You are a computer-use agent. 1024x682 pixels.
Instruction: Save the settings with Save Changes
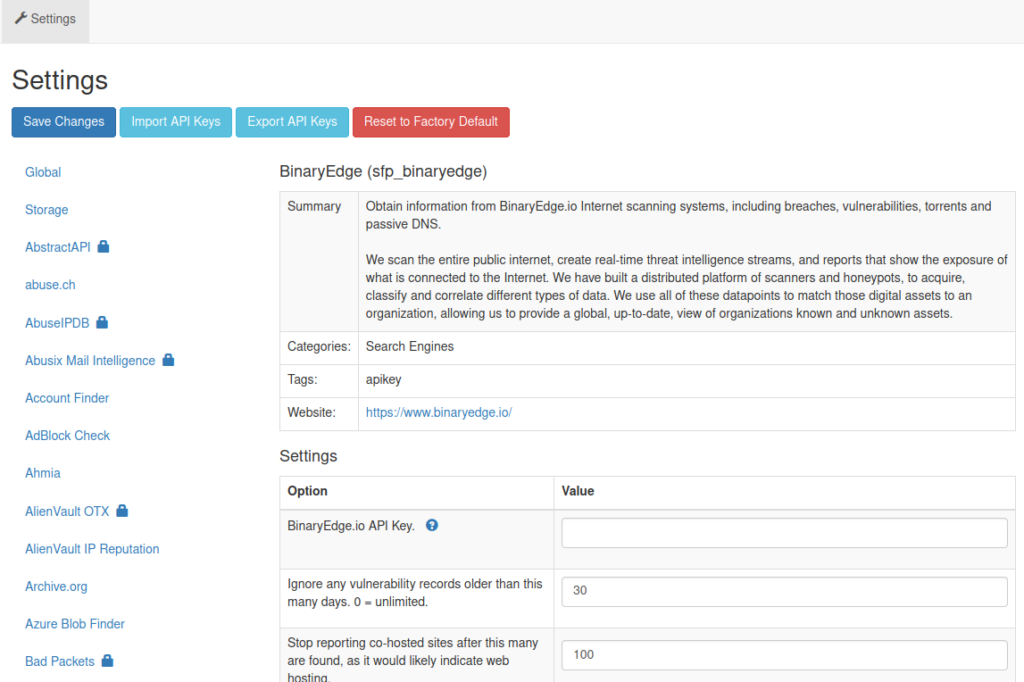(63, 122)
